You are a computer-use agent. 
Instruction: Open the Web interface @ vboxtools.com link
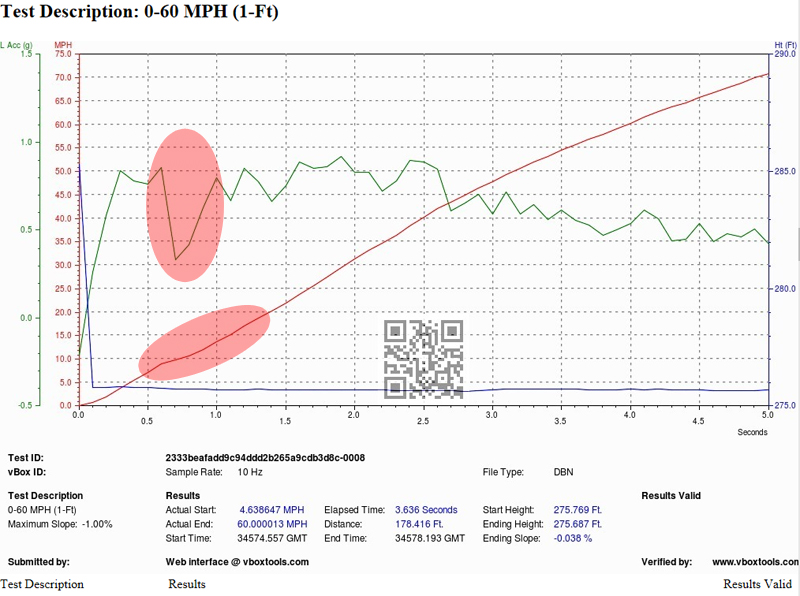[x=237, y=563]
